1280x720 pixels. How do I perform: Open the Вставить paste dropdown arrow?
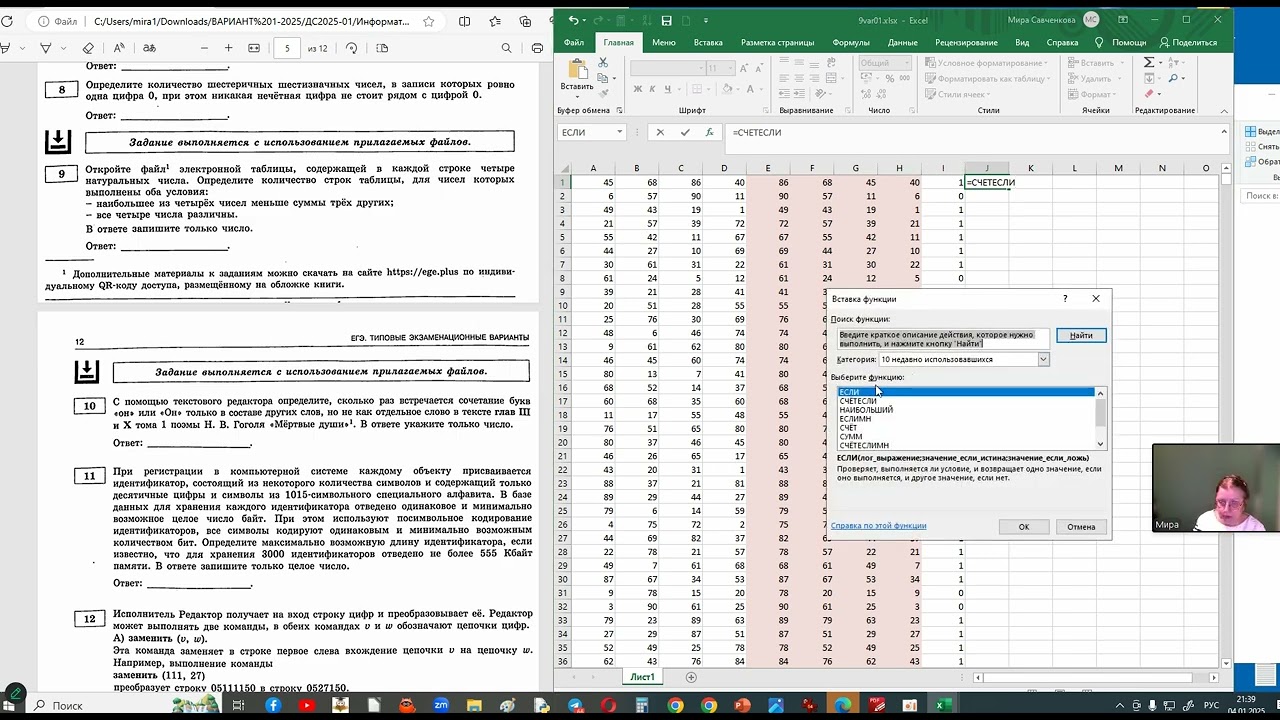coord(577,97)
